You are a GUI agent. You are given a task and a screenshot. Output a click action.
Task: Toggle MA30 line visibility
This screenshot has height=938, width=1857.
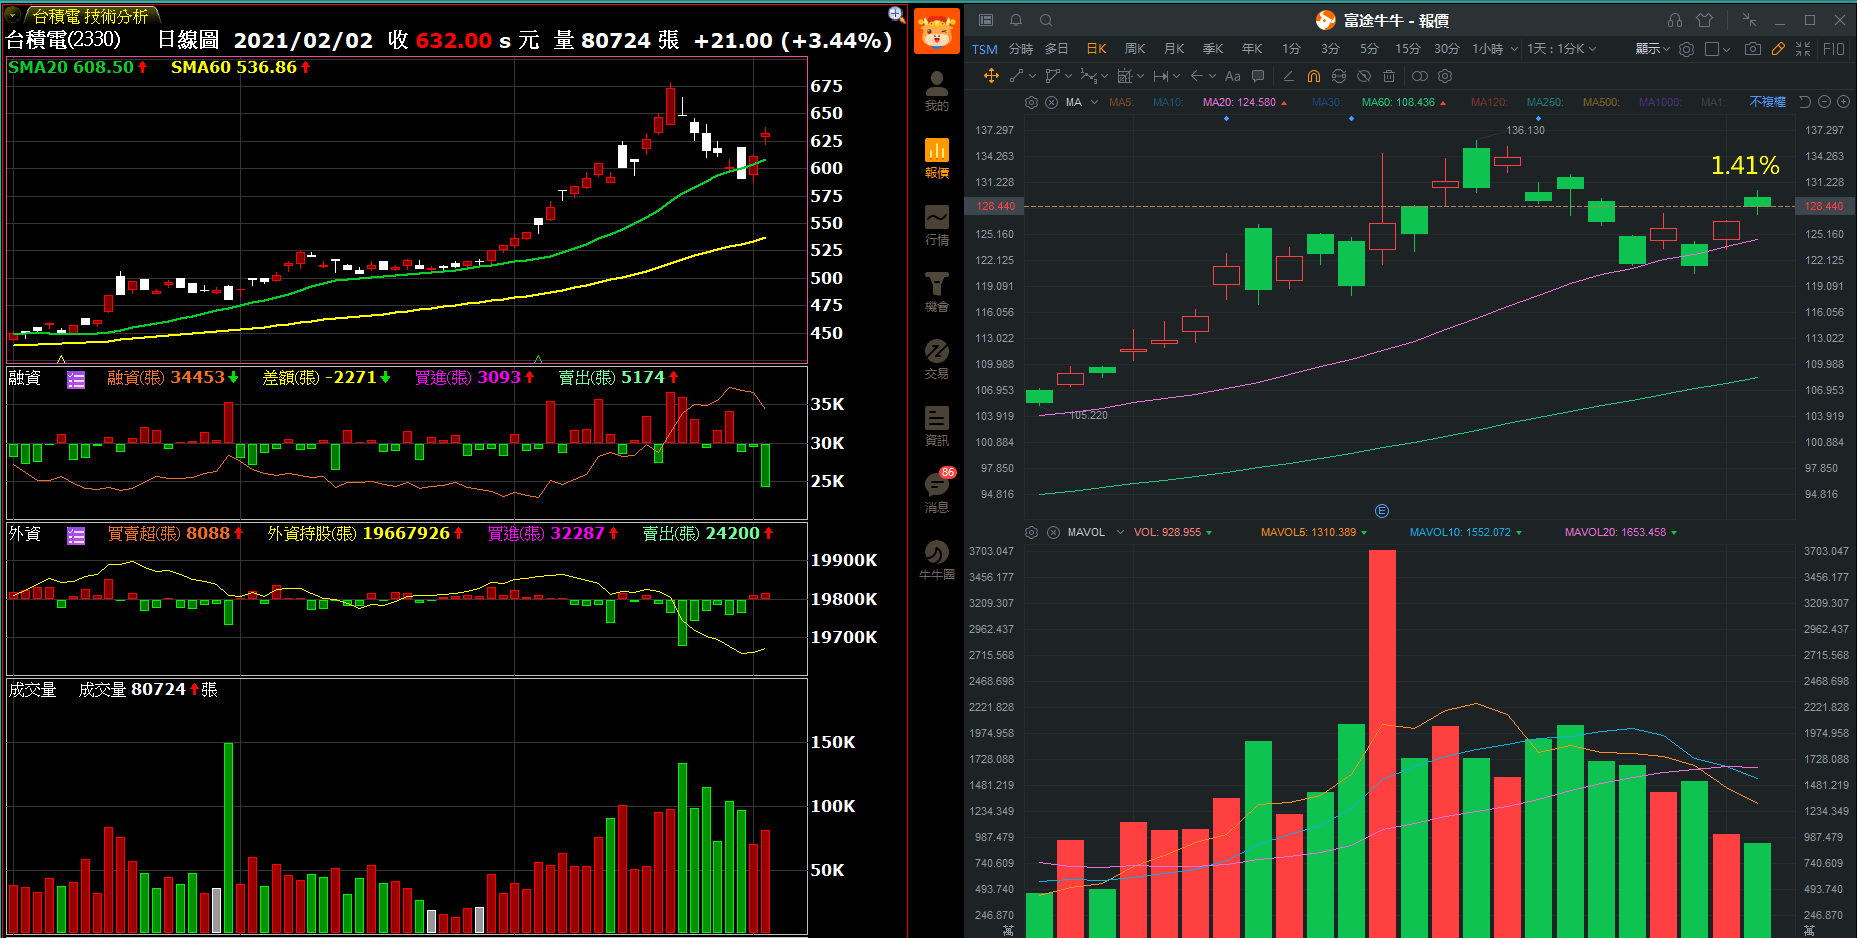point(1325,102)
